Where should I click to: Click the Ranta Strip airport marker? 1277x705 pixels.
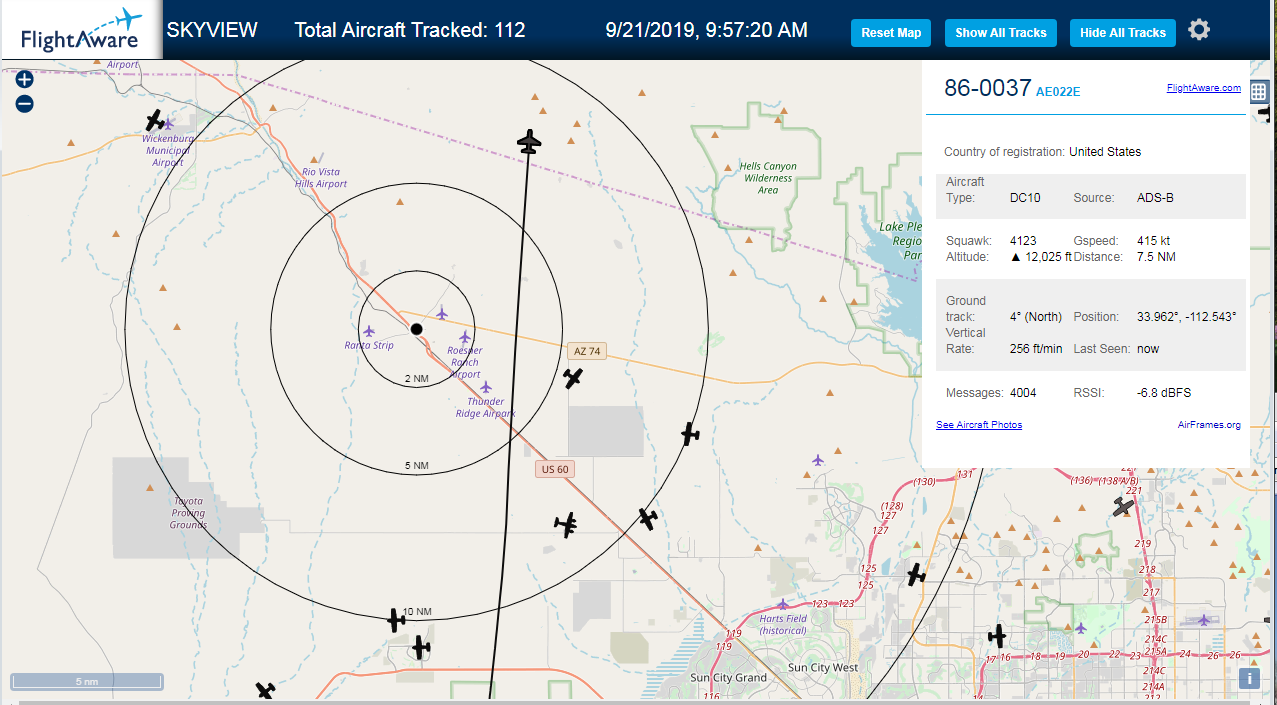(369, 331)
